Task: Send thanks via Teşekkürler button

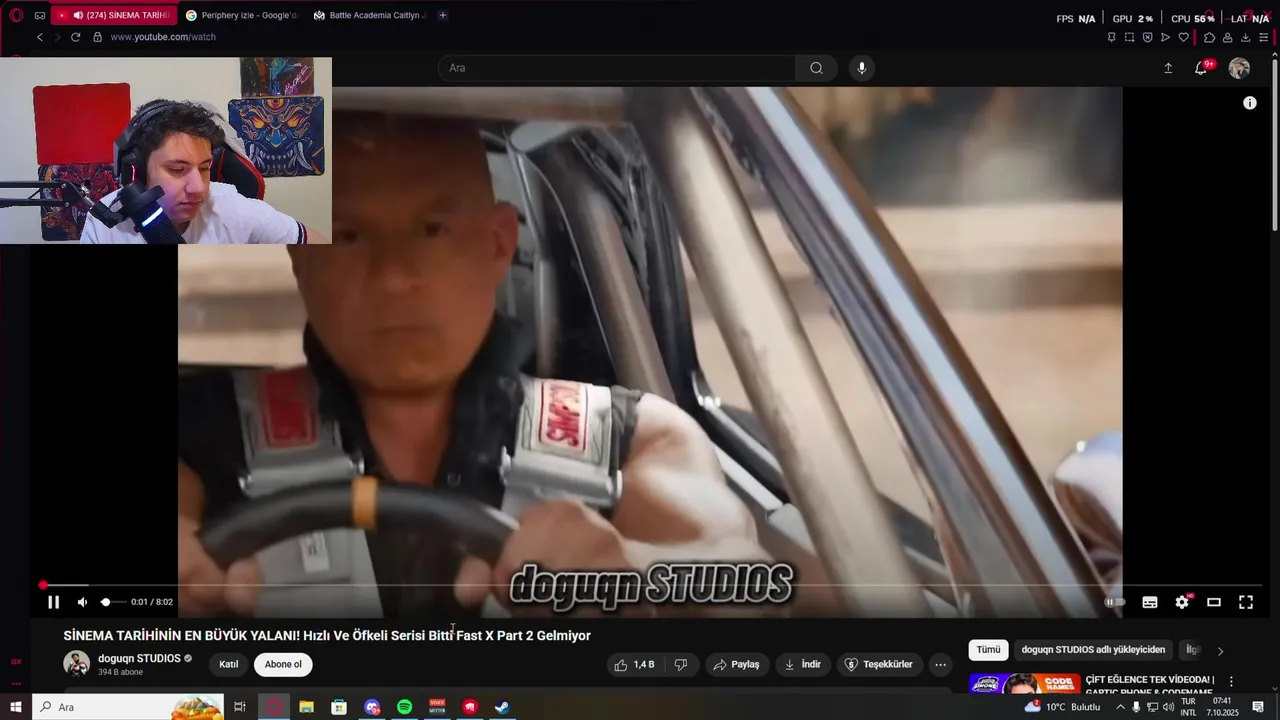Action: [878, 664]
